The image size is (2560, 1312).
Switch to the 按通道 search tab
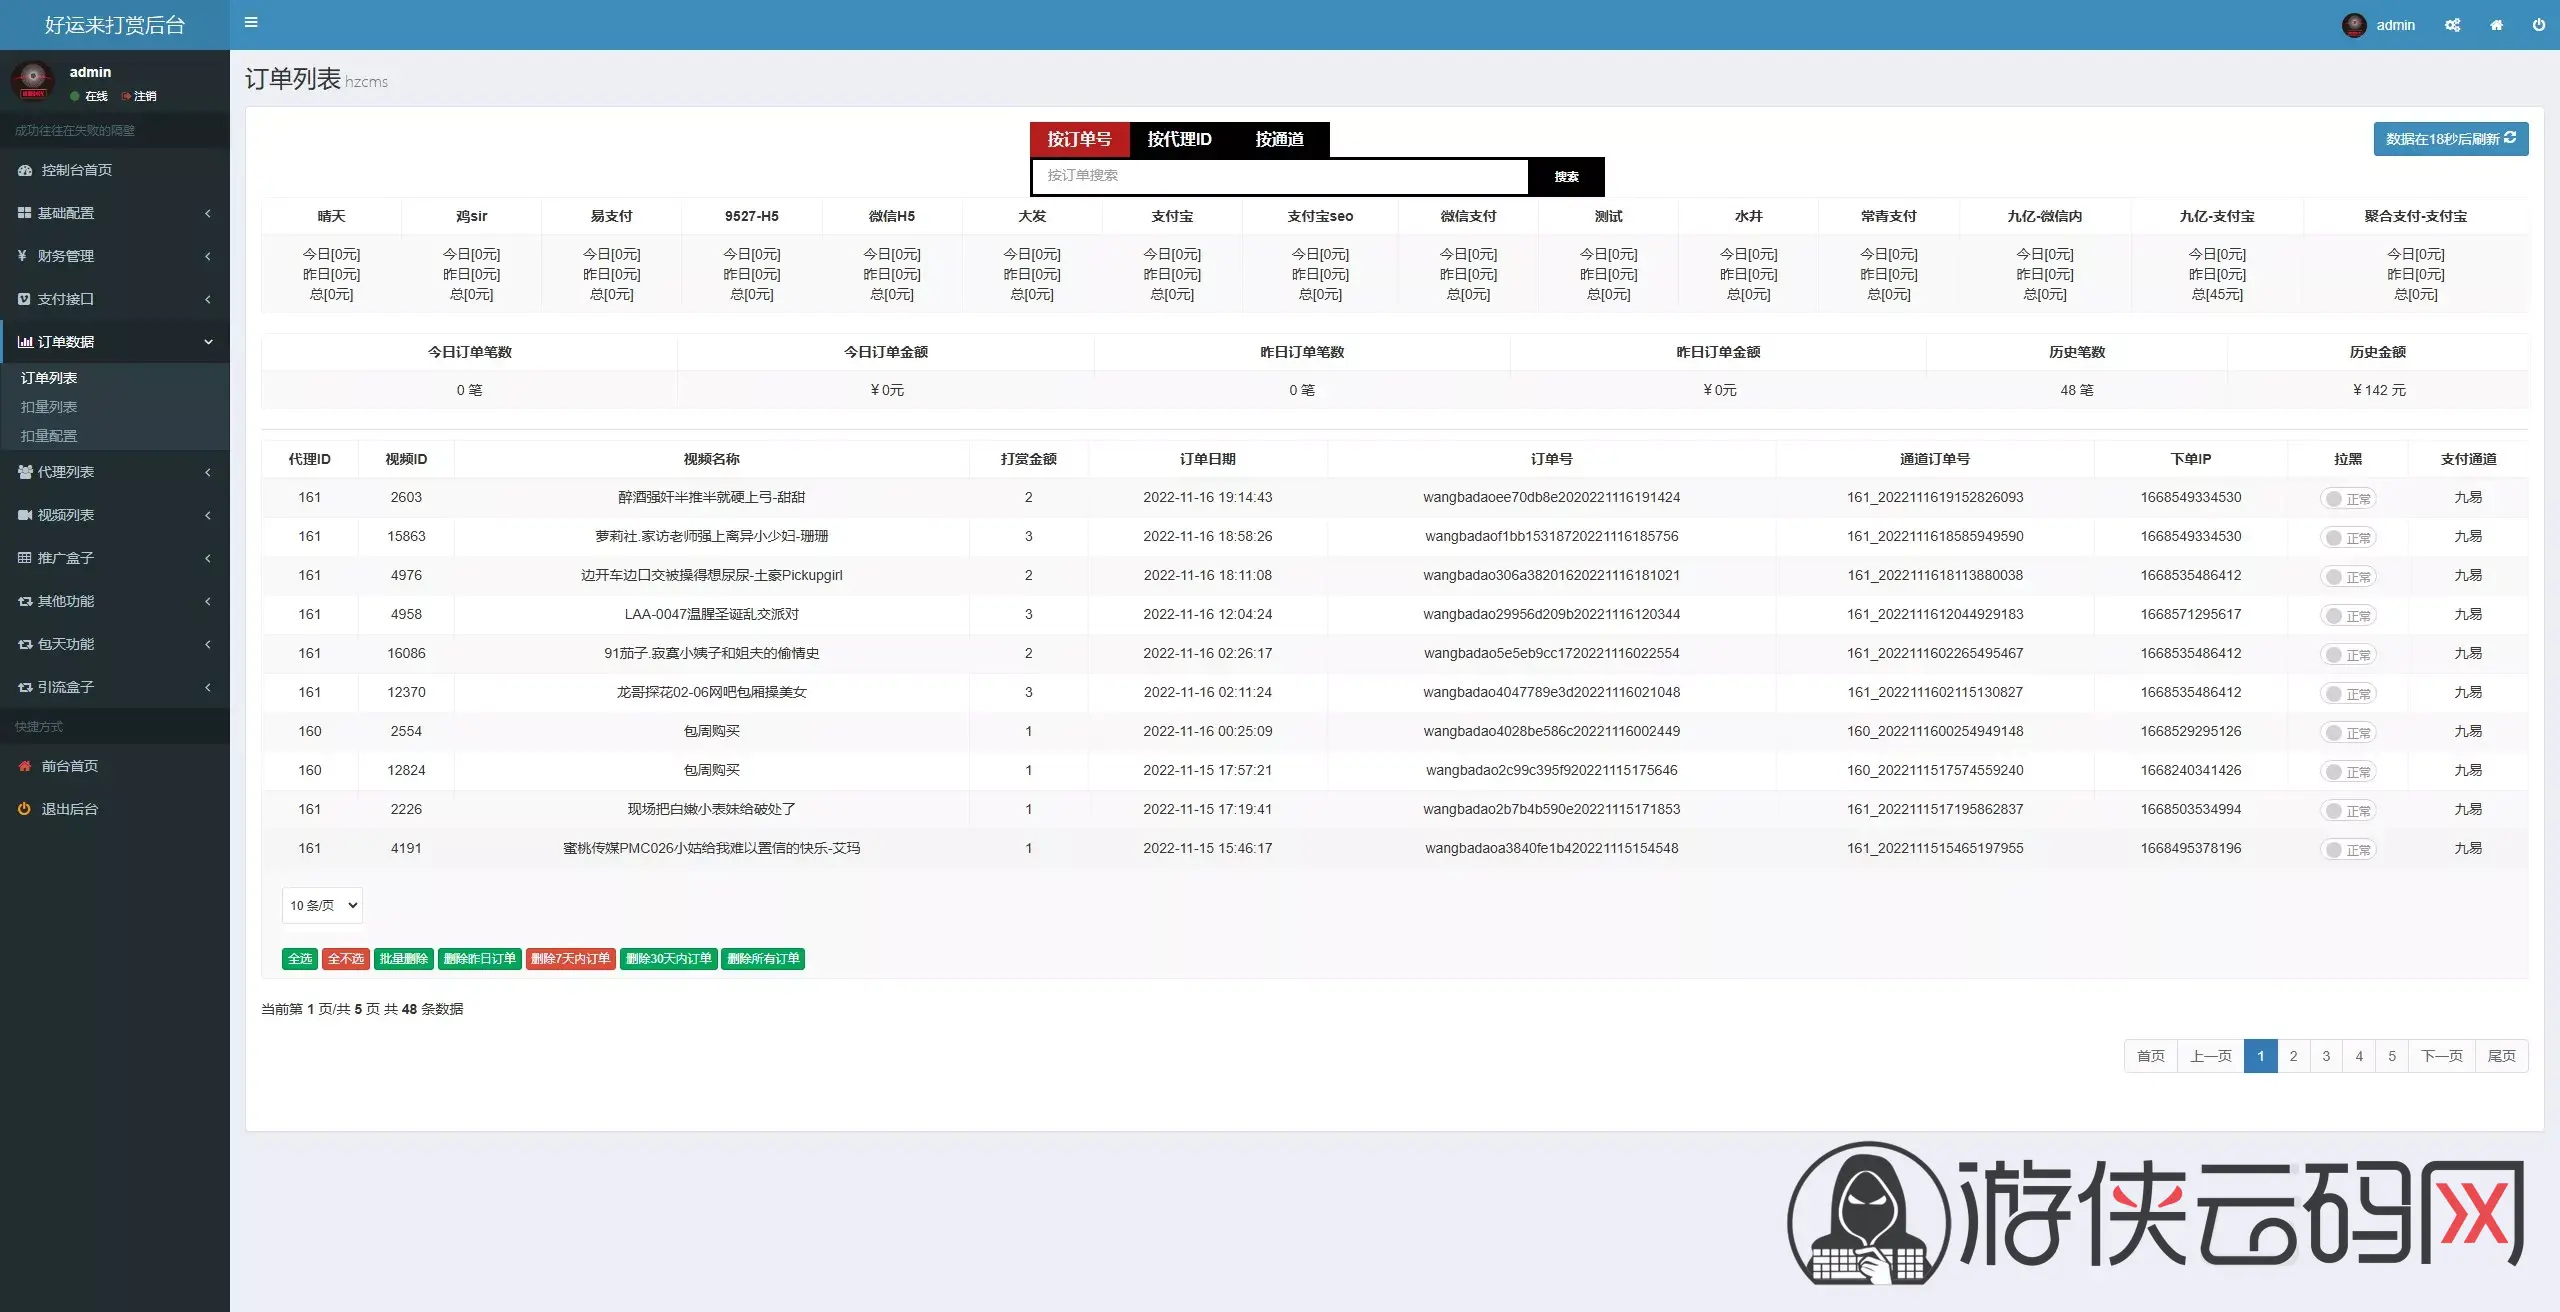coord(1279,139)
